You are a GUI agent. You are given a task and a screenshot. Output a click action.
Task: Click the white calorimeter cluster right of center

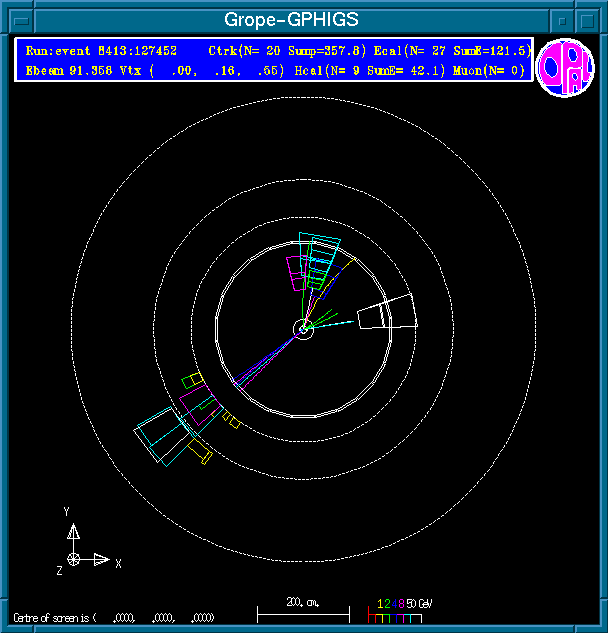tap(387, 313)
